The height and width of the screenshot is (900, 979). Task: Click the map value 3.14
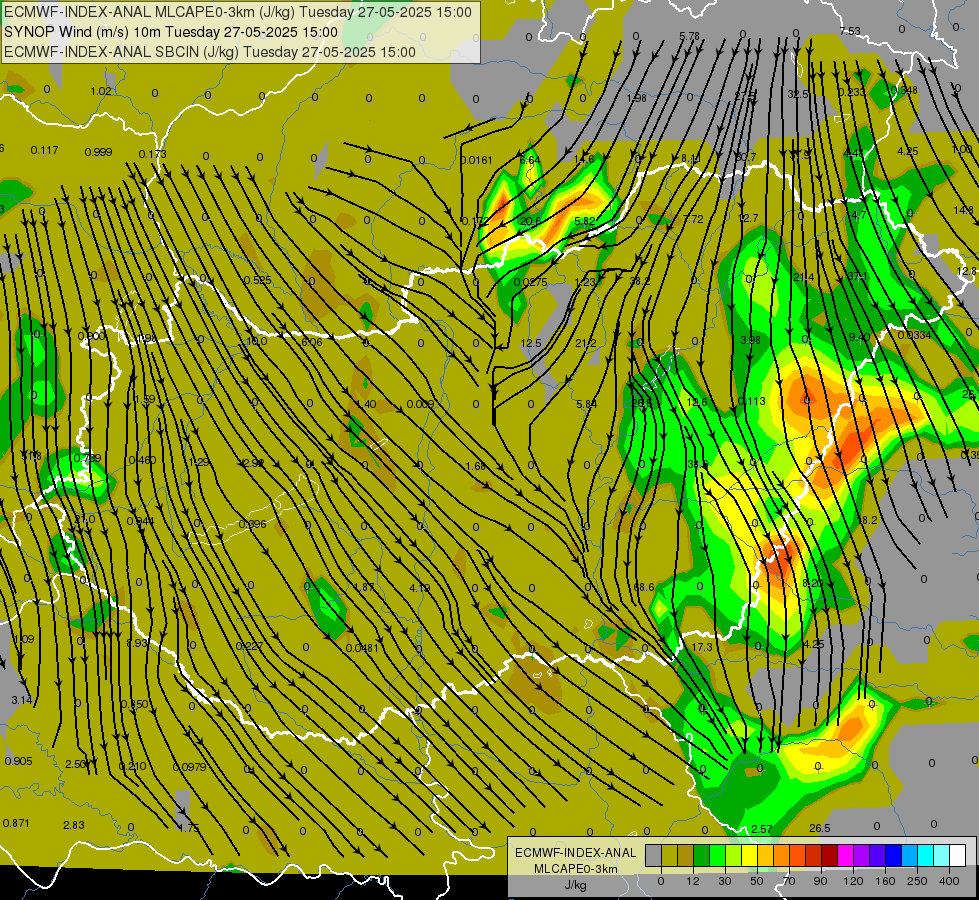click(22, 700)
